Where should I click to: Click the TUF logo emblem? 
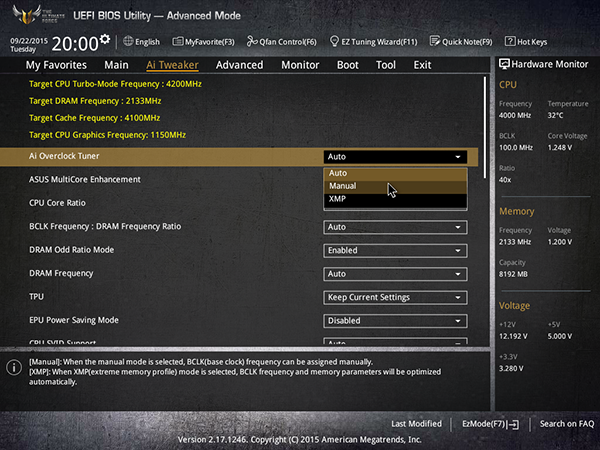click(x=27, y=15)
